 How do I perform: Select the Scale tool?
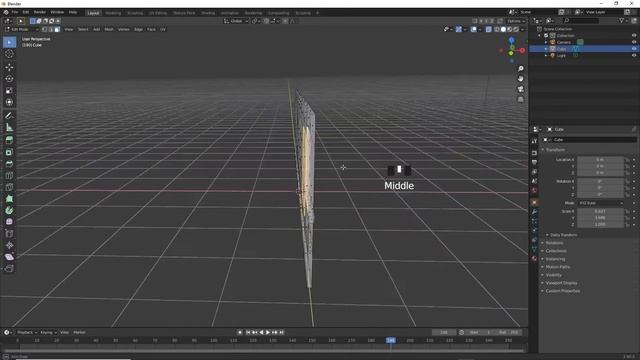pos(9,91)
